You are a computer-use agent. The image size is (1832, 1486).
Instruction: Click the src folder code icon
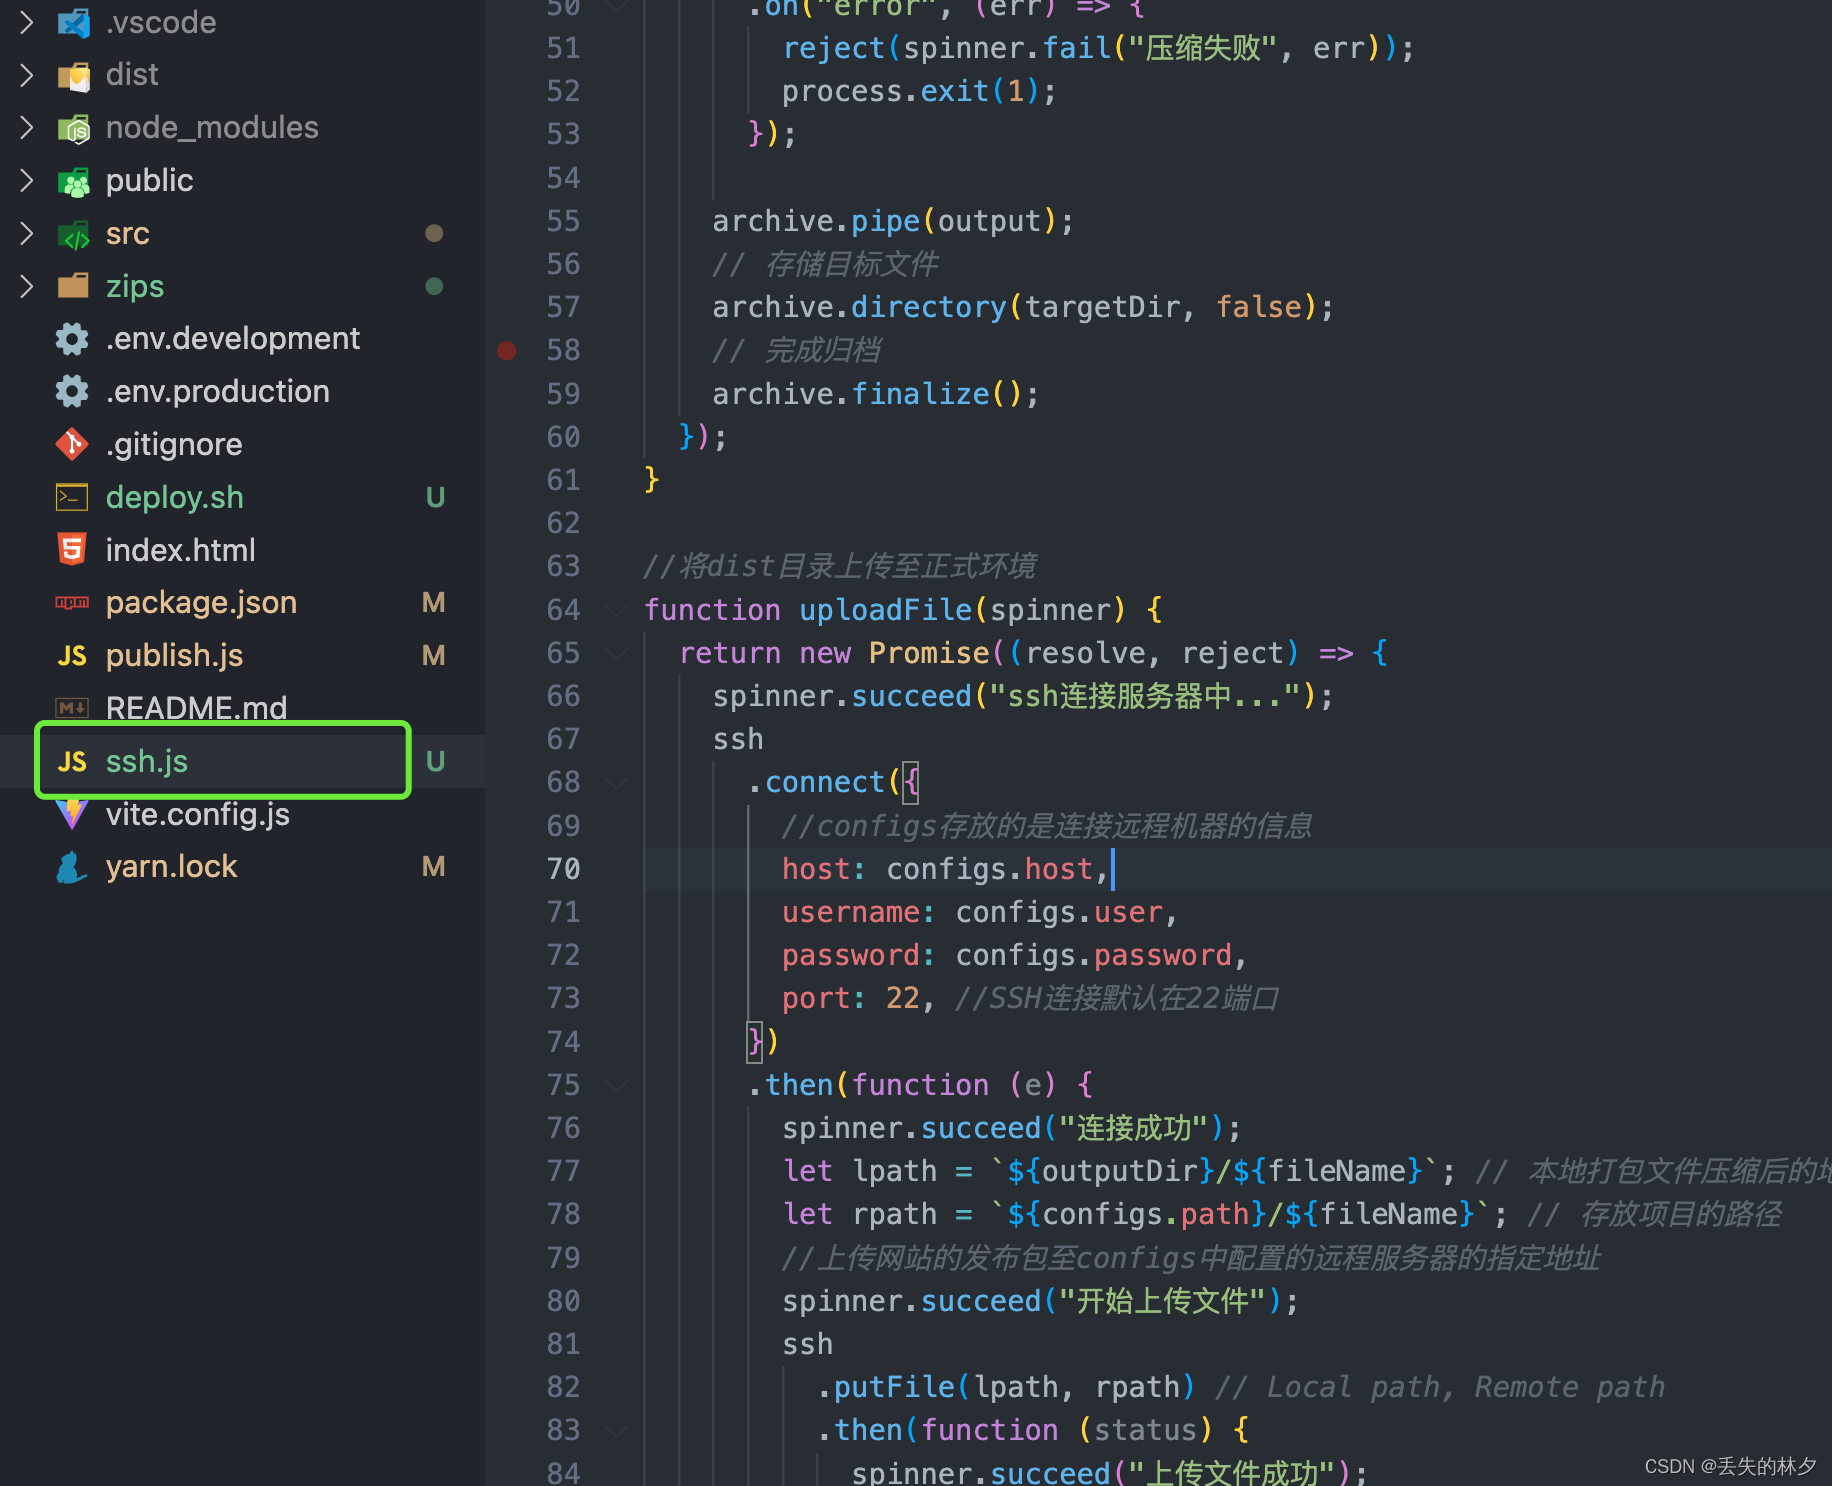click(73, 234)
